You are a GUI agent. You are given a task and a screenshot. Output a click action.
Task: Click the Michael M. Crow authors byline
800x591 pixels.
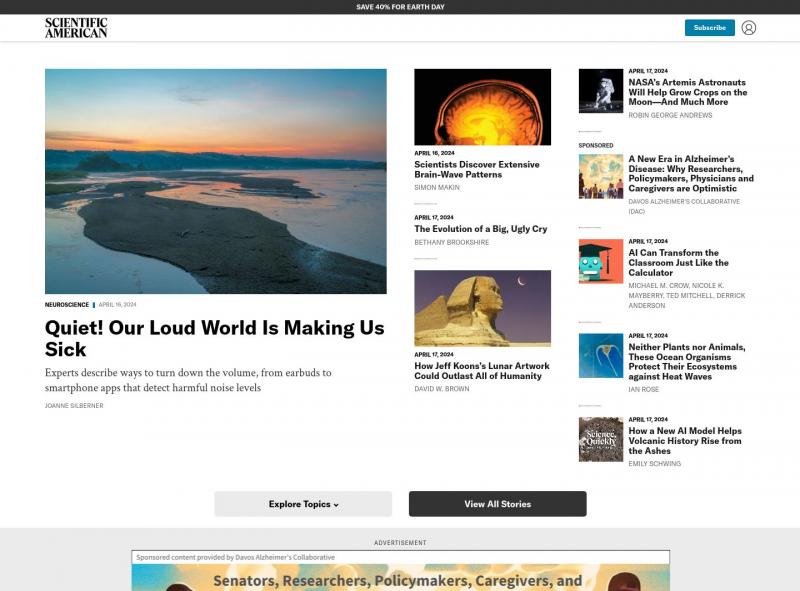[687, 296]
